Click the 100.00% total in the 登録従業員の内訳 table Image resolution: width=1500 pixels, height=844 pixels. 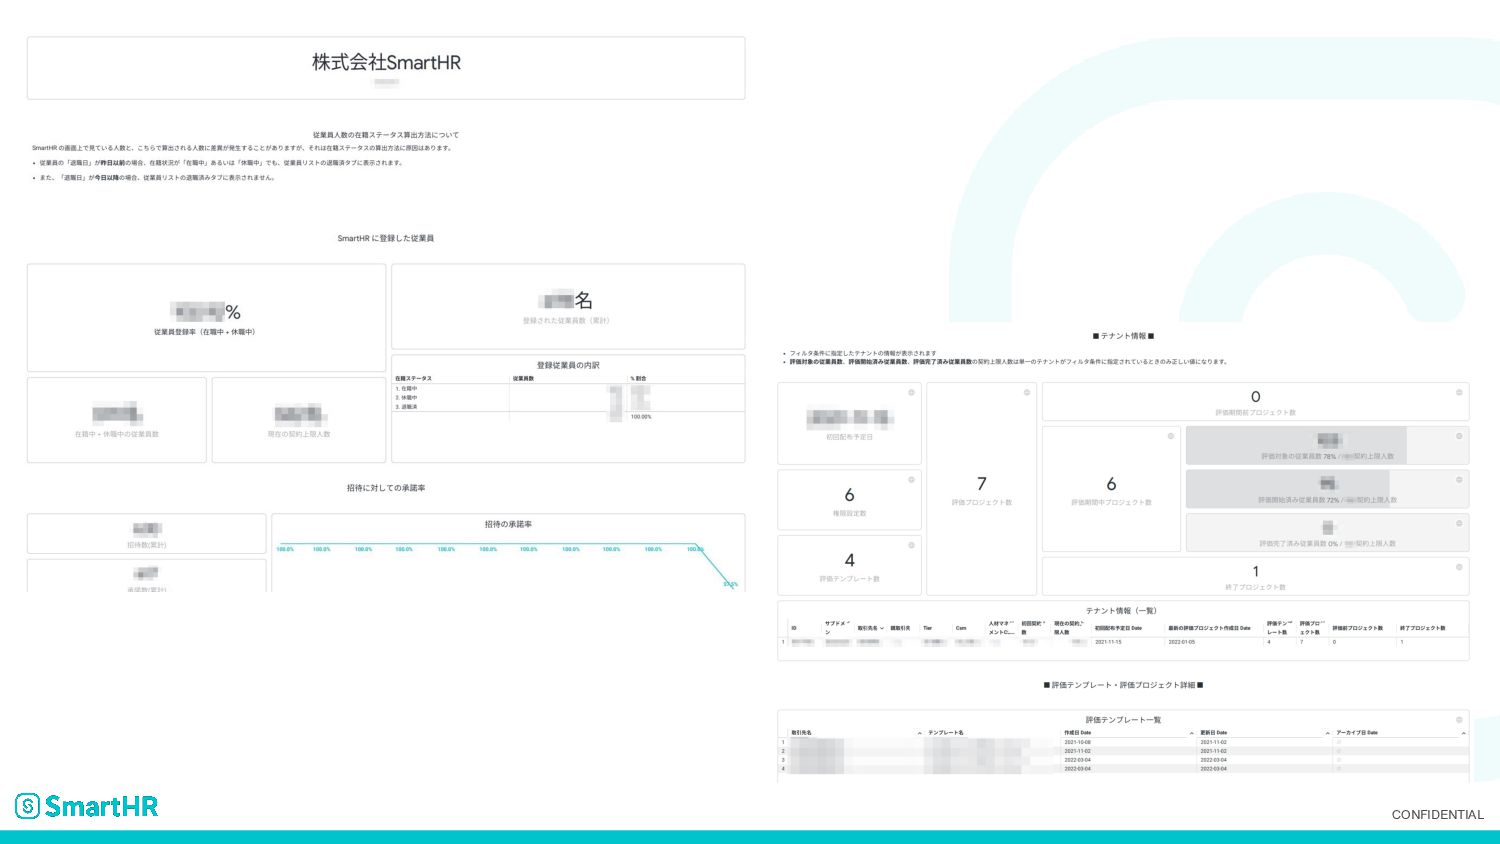tap(641, 417)
